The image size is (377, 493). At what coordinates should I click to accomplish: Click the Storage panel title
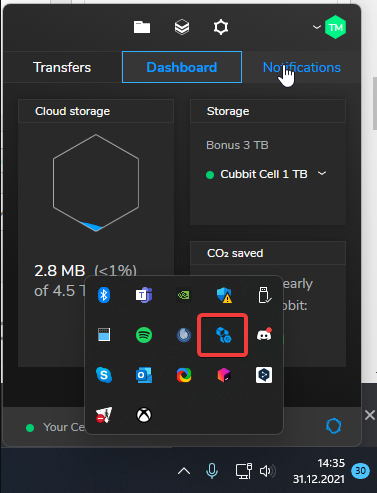[228, 111]
